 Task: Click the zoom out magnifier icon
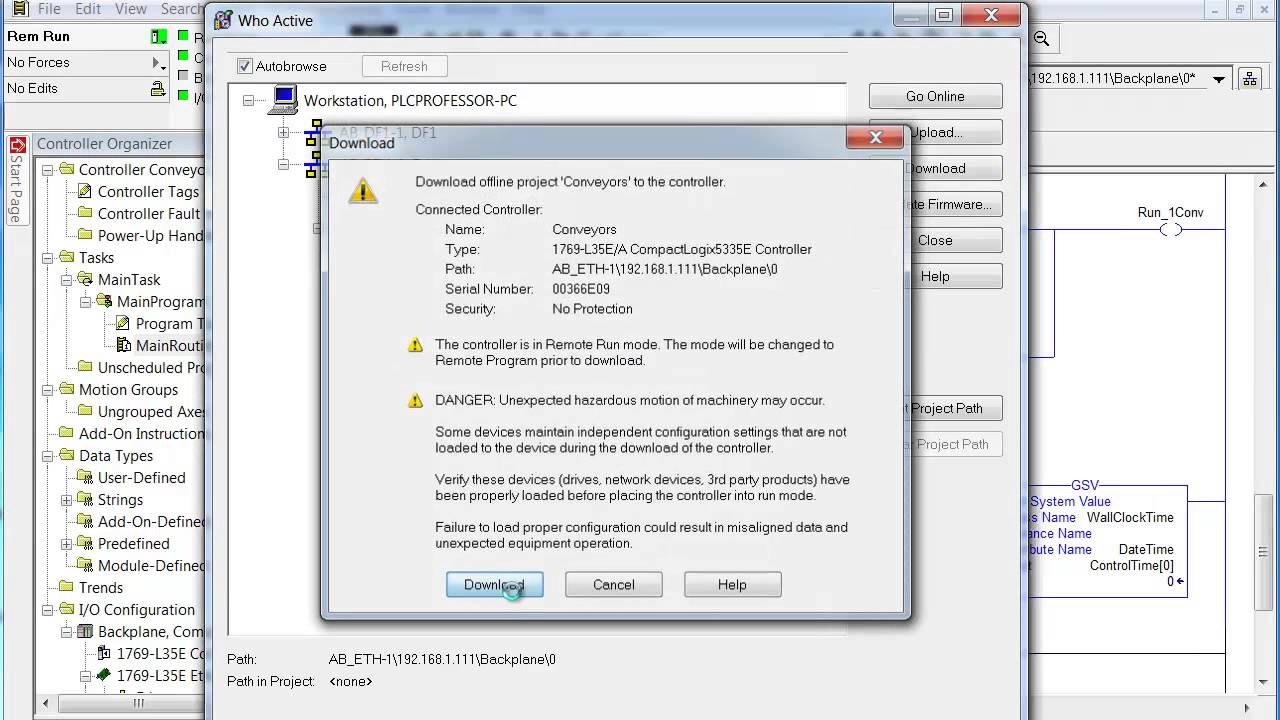tap(1041, 38)
